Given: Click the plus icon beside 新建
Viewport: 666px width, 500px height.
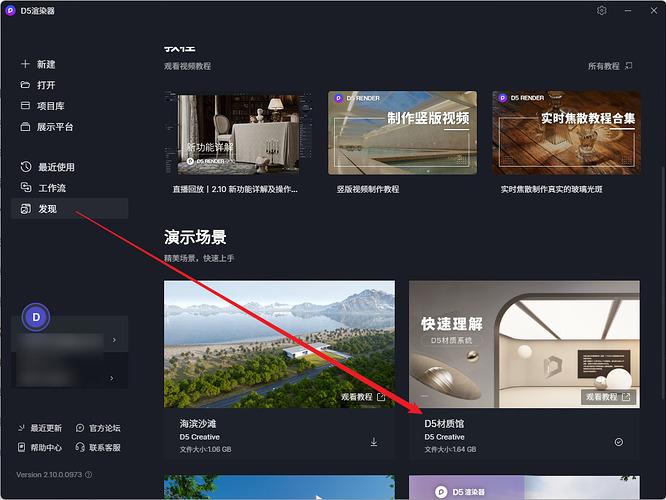Looking at the screenshot, I should pos(25,64).
